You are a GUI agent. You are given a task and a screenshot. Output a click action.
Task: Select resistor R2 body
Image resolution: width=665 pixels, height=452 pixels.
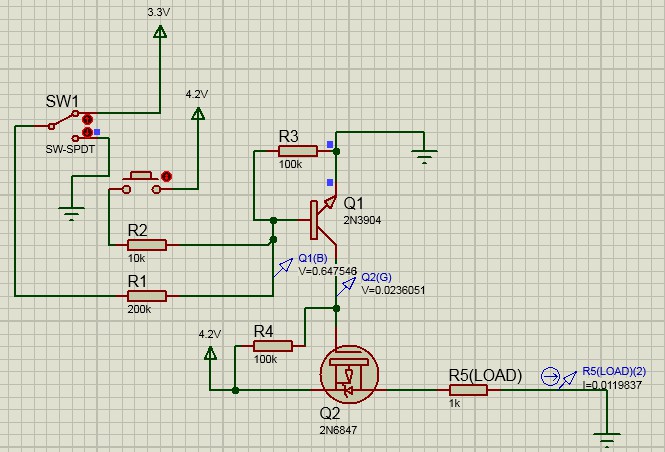point(147,245)
